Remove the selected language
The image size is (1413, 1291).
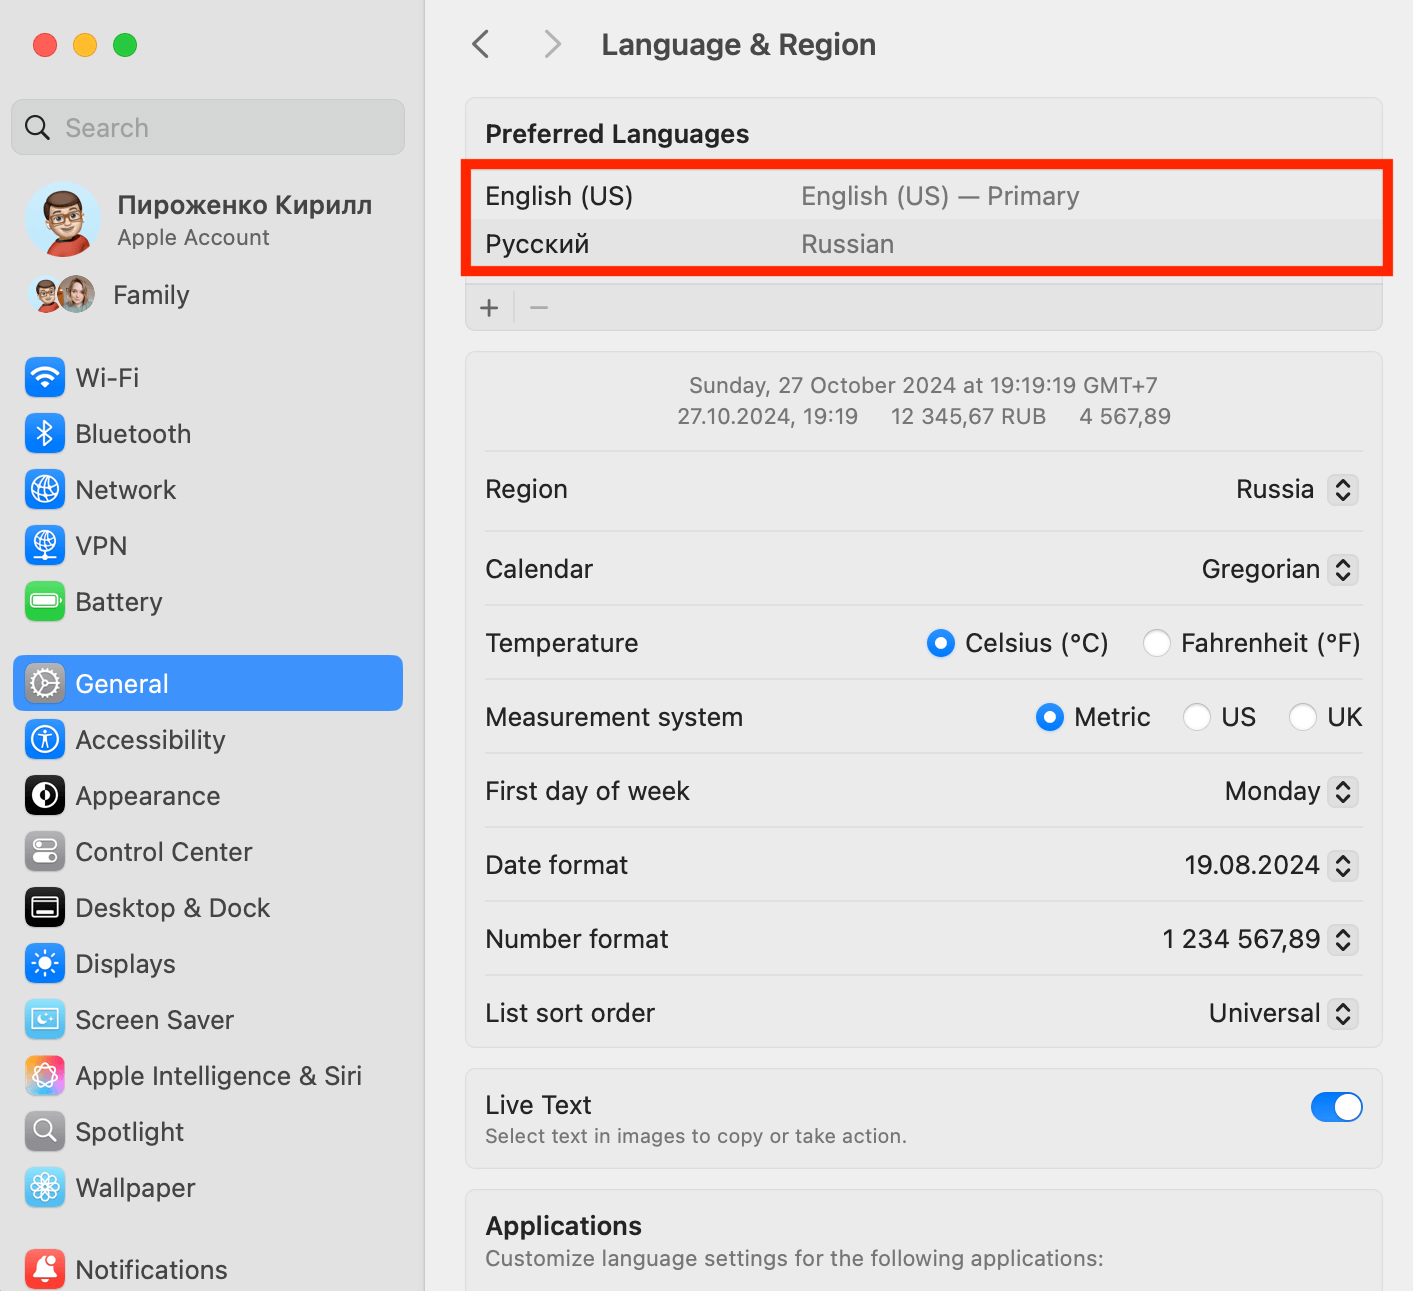(538, 307)
